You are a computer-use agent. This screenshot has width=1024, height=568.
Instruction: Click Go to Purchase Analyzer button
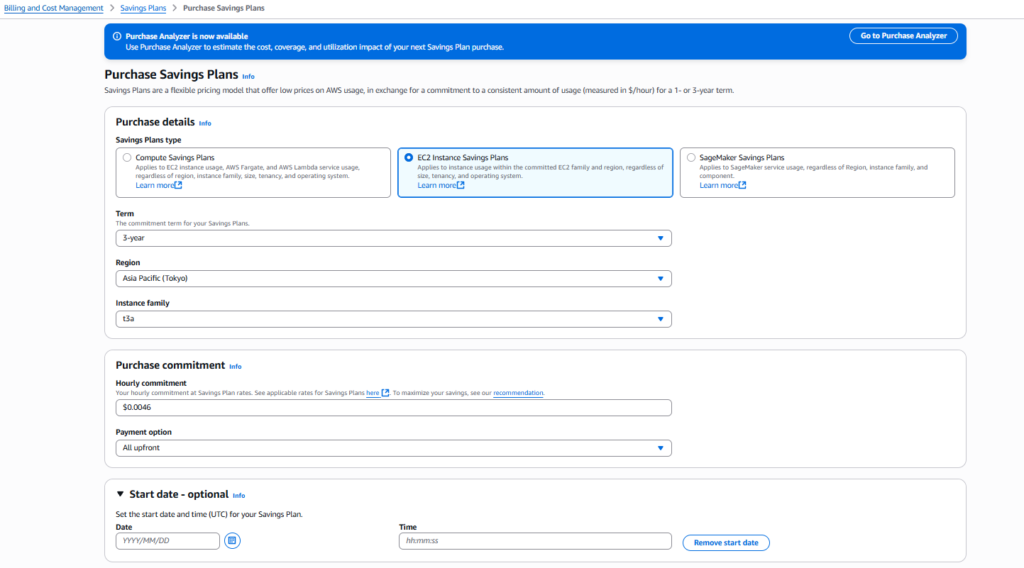(x=903, y=36)
